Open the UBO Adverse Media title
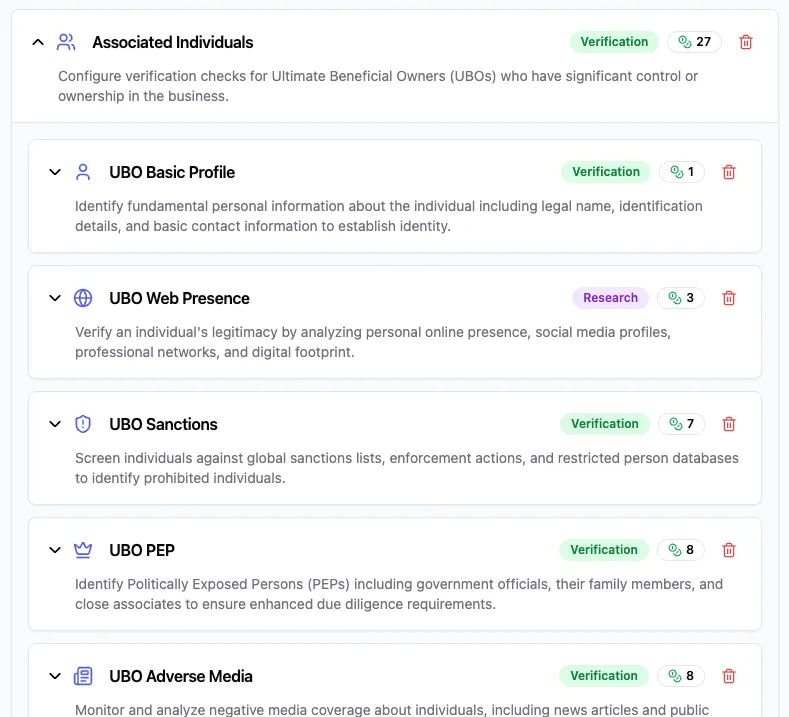This screenshot has width=789, height=717. [181, 676]
